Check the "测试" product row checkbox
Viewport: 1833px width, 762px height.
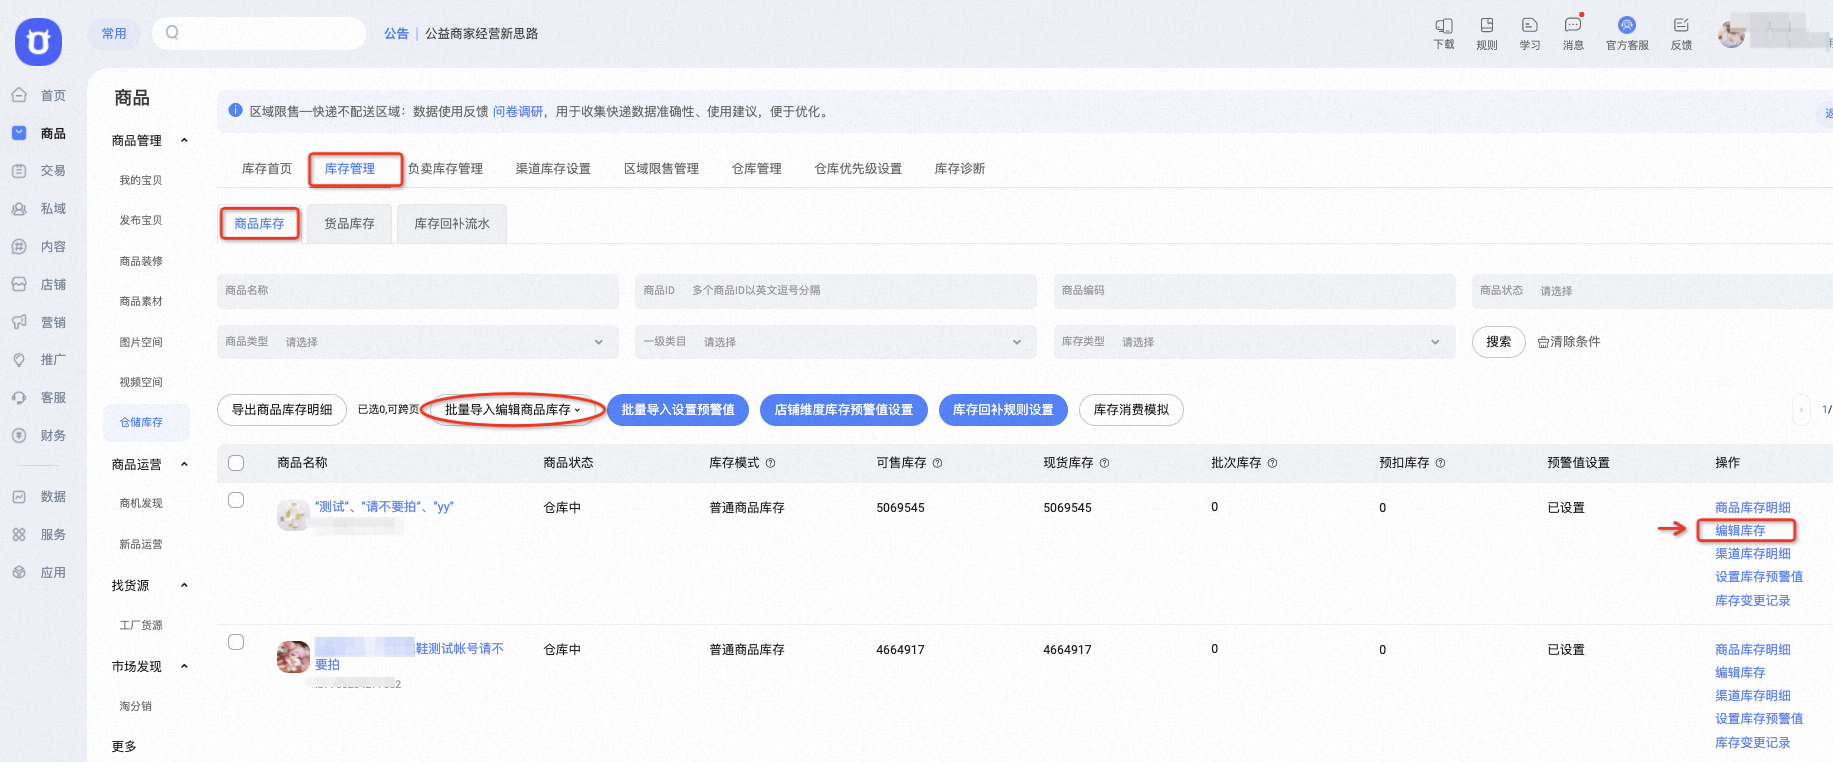pos(236,500)
